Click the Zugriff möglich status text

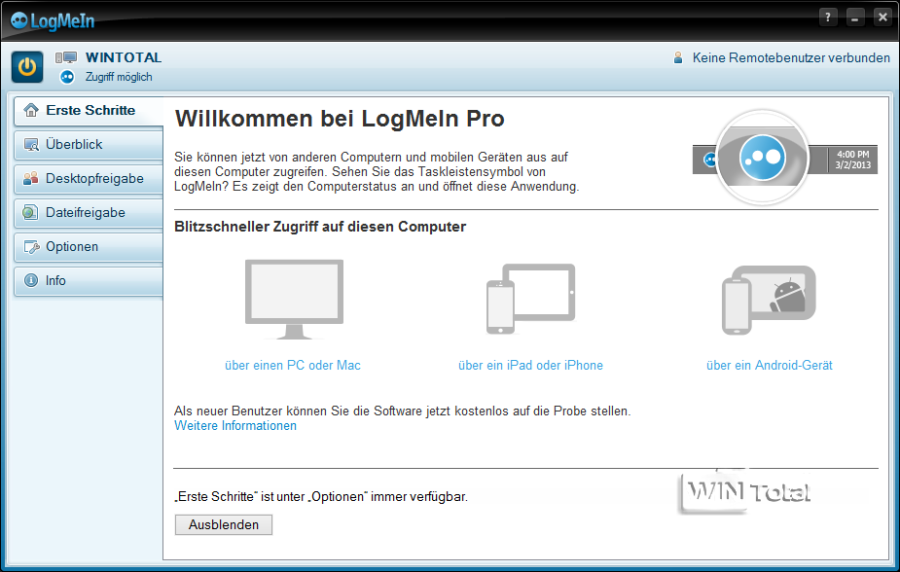point(119,77)
